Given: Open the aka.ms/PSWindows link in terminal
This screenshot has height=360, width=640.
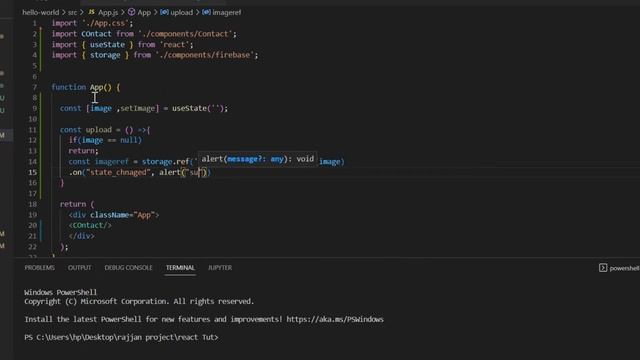Looking at the screenshot, I should tap(335, 319).
